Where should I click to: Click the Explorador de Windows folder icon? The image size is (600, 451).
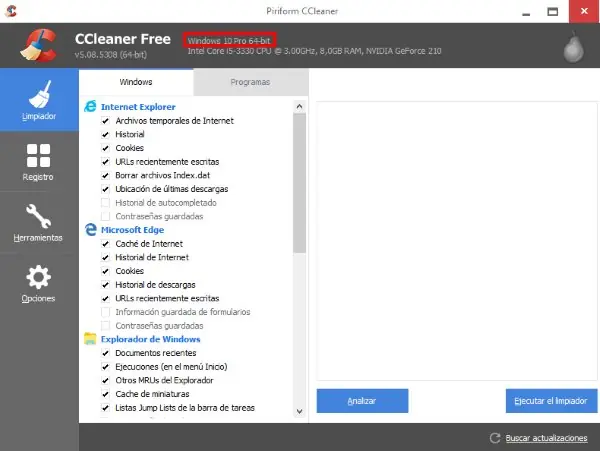90,339
